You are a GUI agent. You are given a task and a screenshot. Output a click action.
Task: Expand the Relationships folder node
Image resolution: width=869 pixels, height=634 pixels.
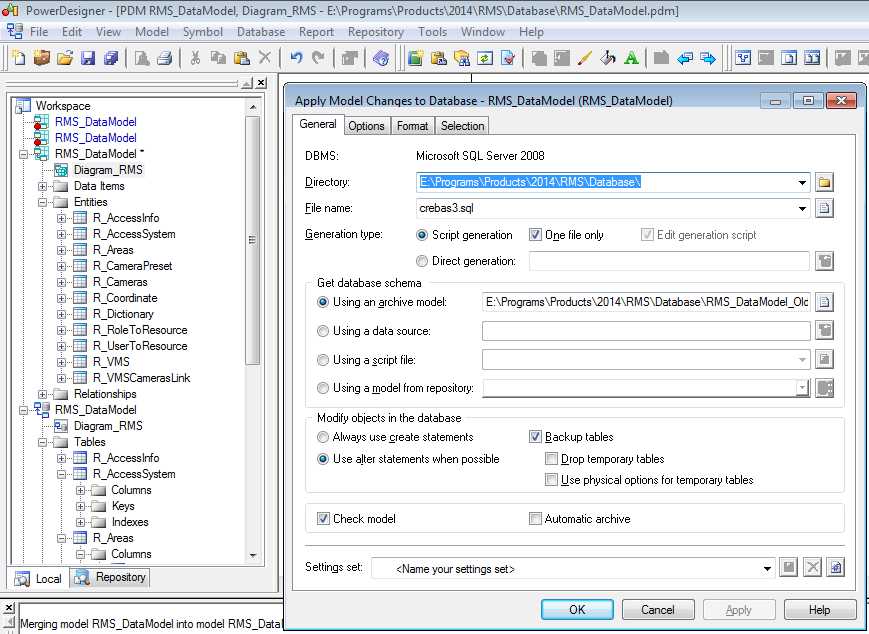42,394
